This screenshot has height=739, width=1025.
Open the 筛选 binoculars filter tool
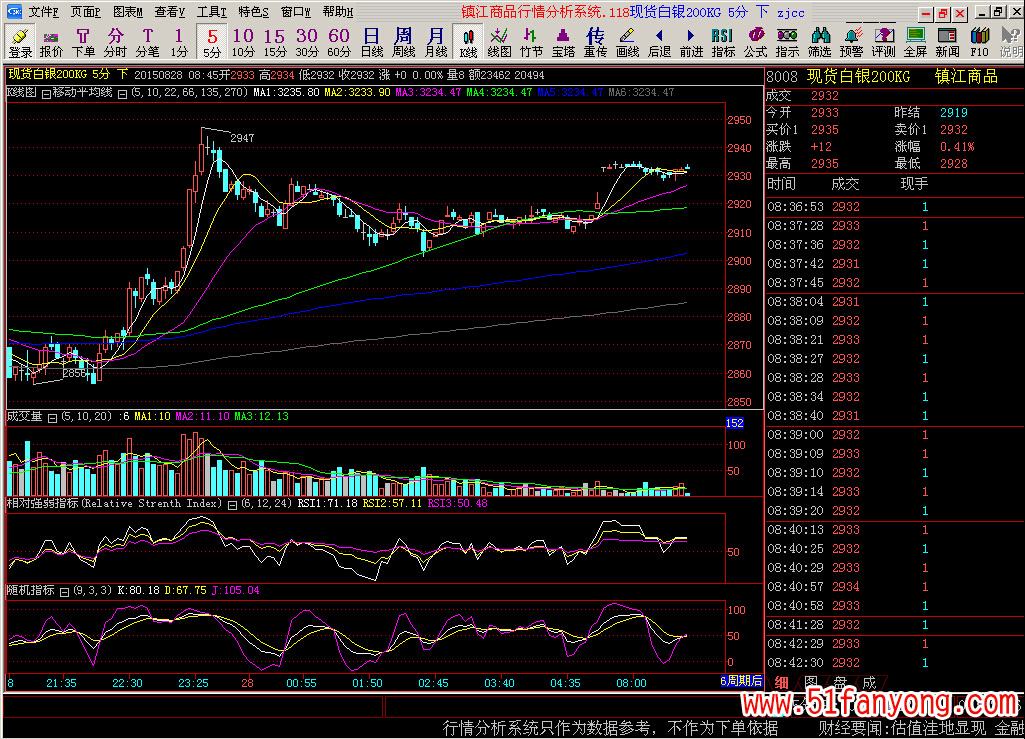[820, 42]
